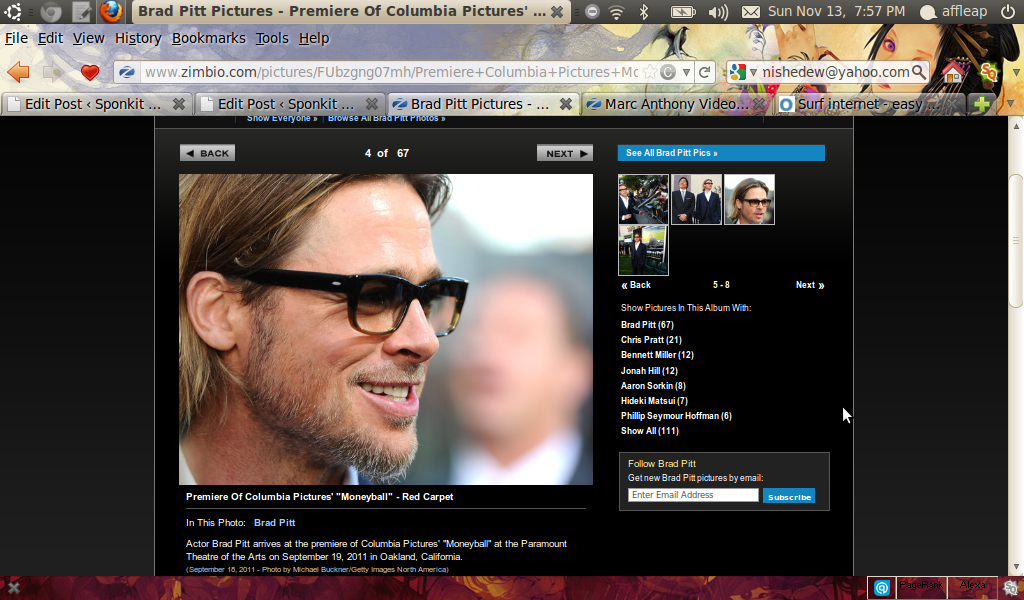Click the red heart toolbar icon
Image resolution: width=1024 pixels, height=600 pixels.
coord(89,72)
